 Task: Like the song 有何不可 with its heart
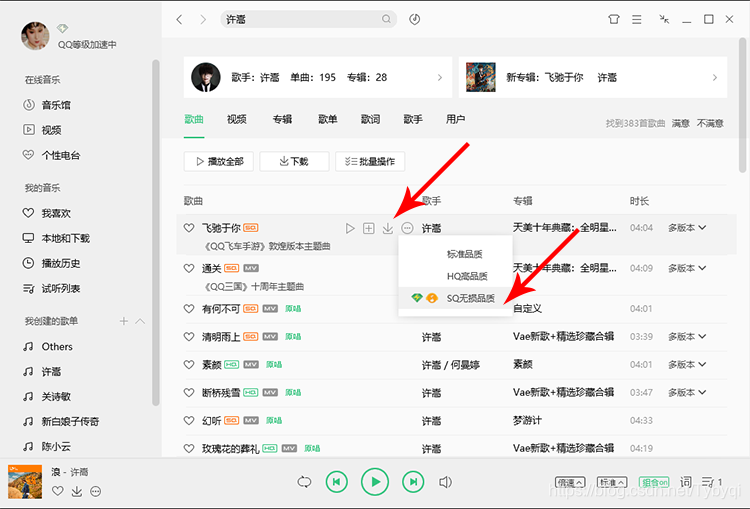coord(189,309)
